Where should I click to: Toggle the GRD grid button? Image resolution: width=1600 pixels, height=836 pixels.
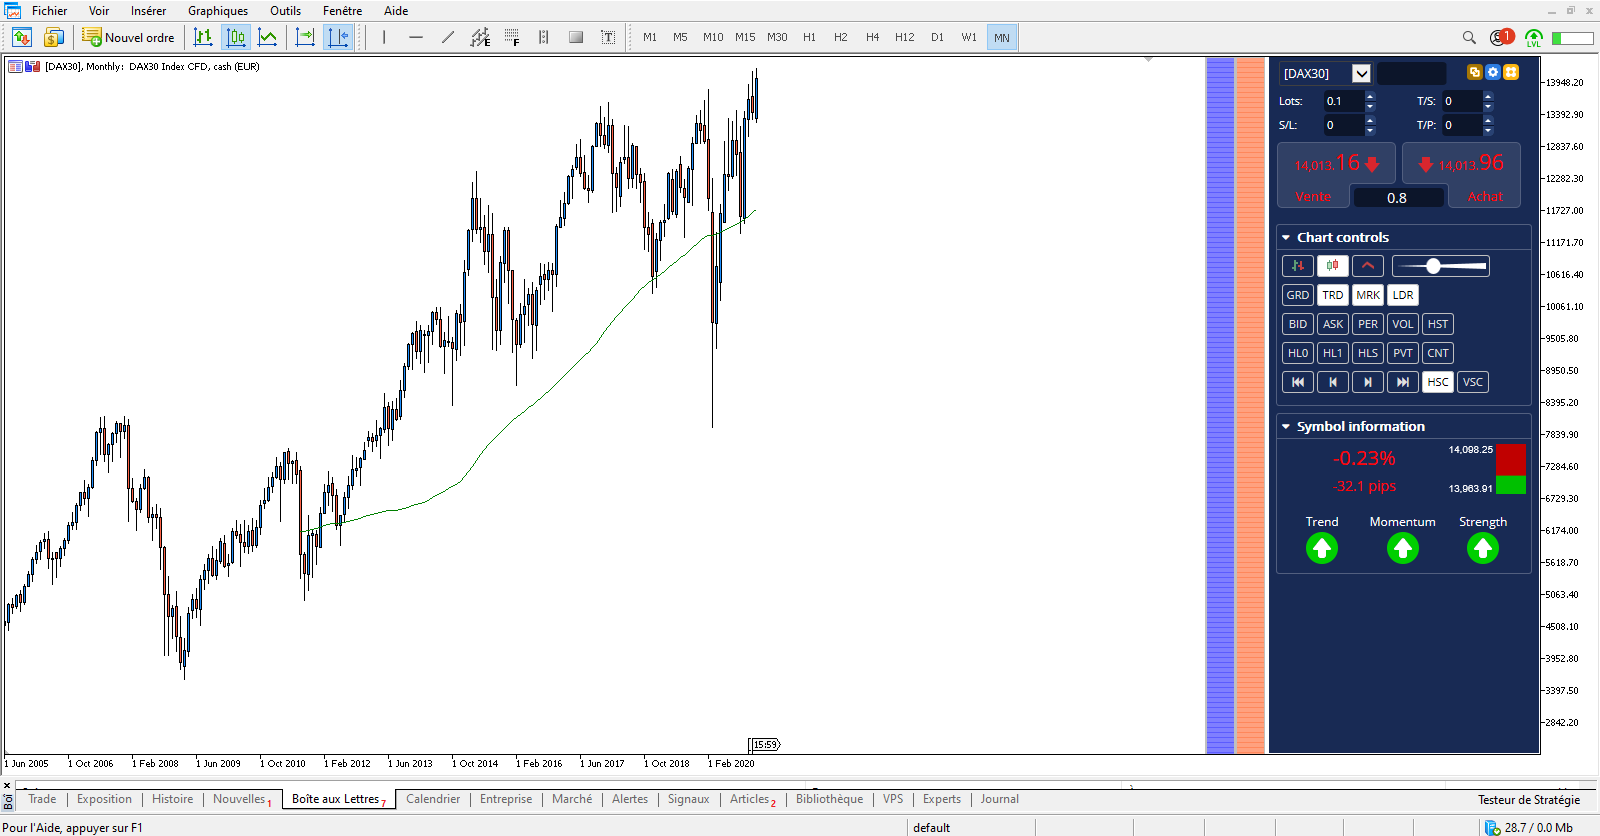pyautogui.click(x=1297, y=295)
